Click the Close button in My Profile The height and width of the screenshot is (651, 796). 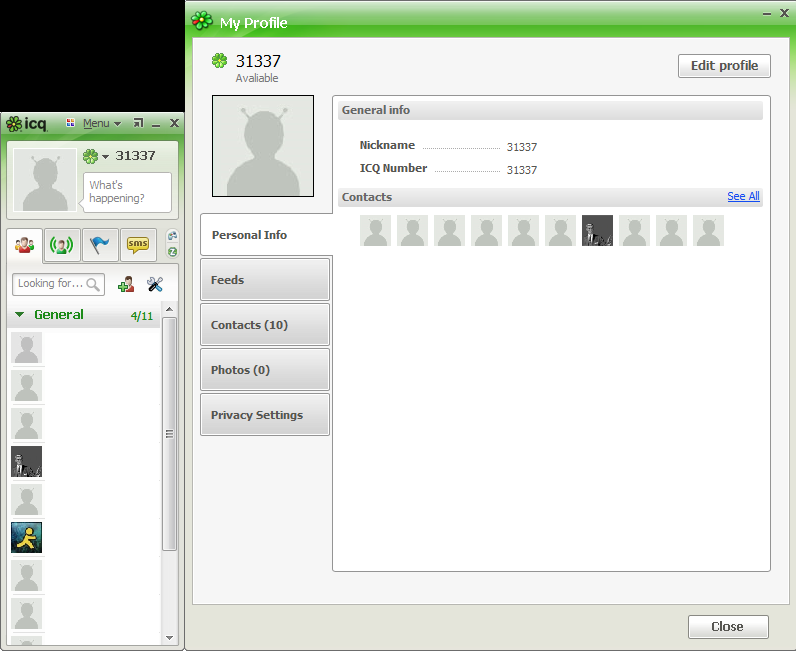(728, 627)
